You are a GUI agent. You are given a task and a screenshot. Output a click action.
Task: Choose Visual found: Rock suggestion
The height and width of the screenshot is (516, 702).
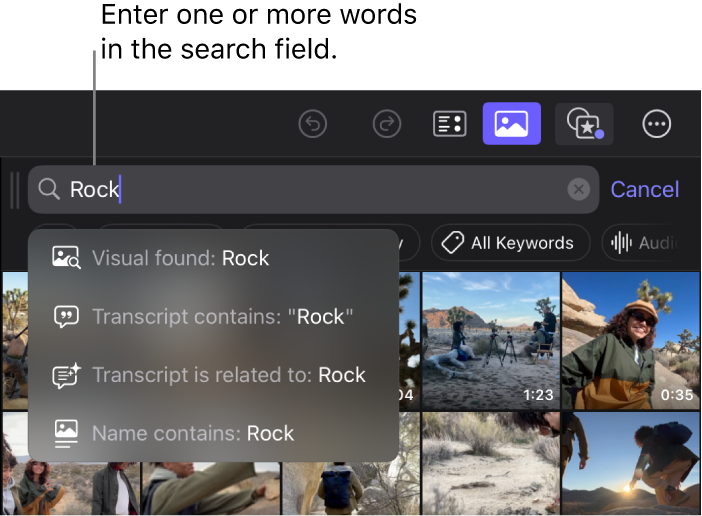click(x=213, y=258)
